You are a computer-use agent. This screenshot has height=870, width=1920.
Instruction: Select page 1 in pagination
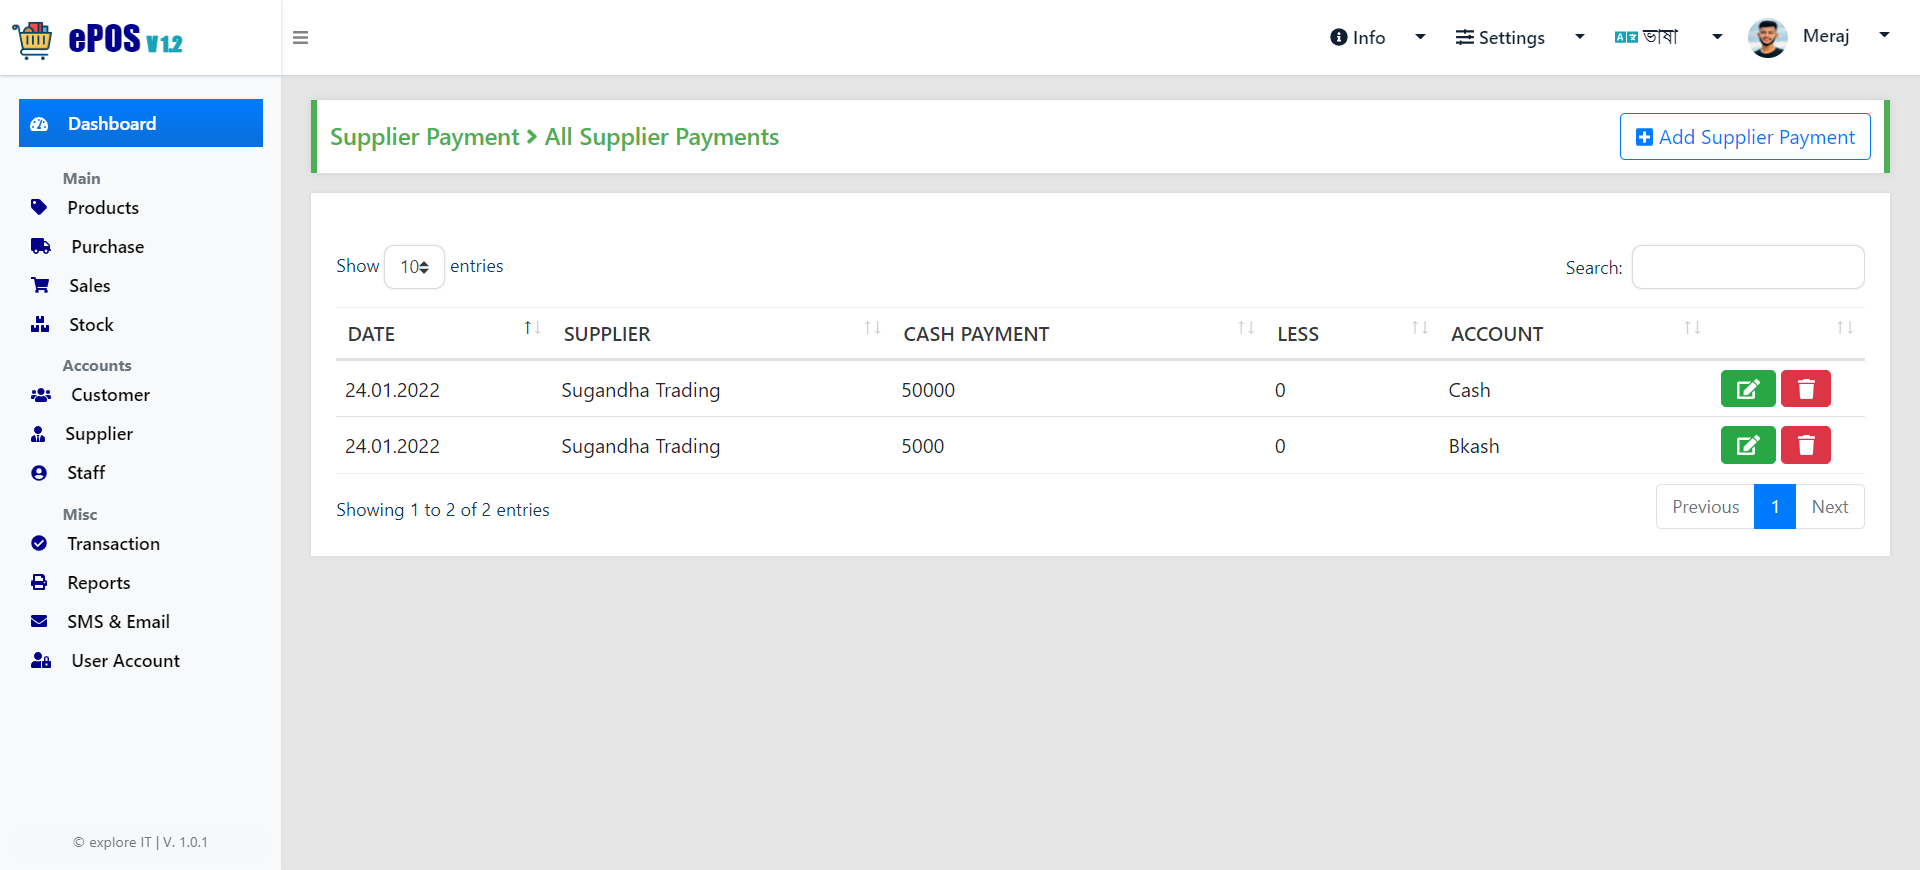[x=1775, y=507]
